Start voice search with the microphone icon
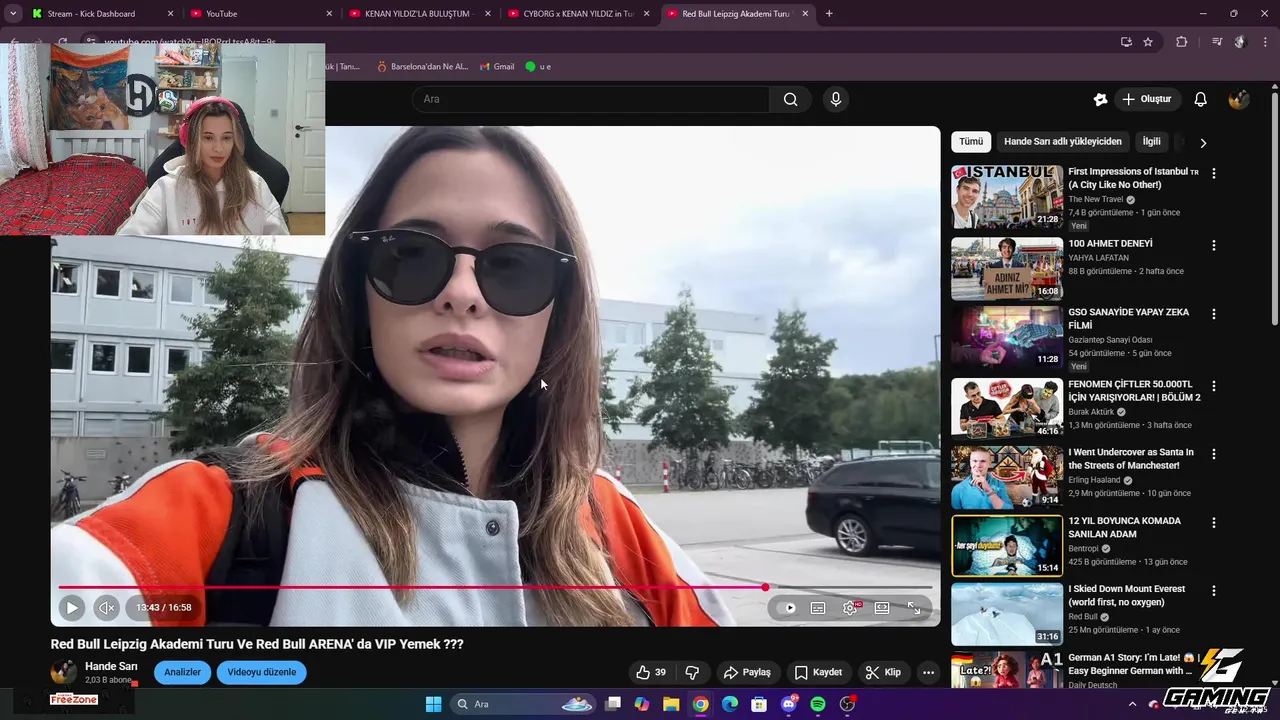This screenshot has width=1280, height=720. pos(836,99)
